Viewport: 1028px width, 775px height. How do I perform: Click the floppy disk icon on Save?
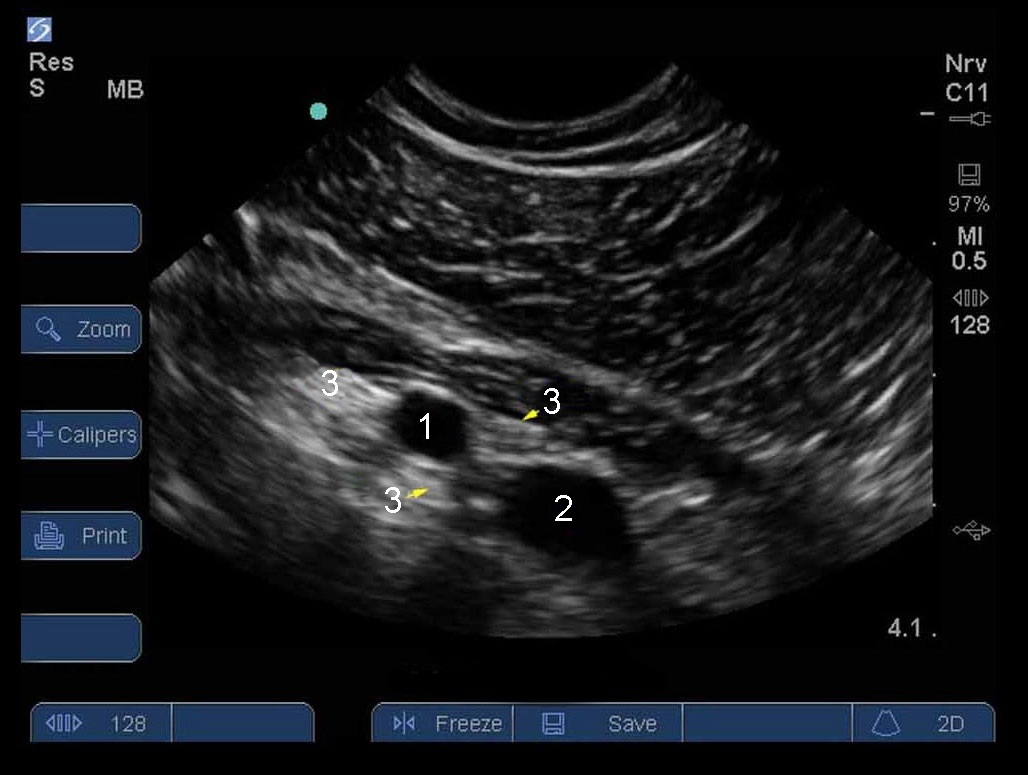pos(553,723)
